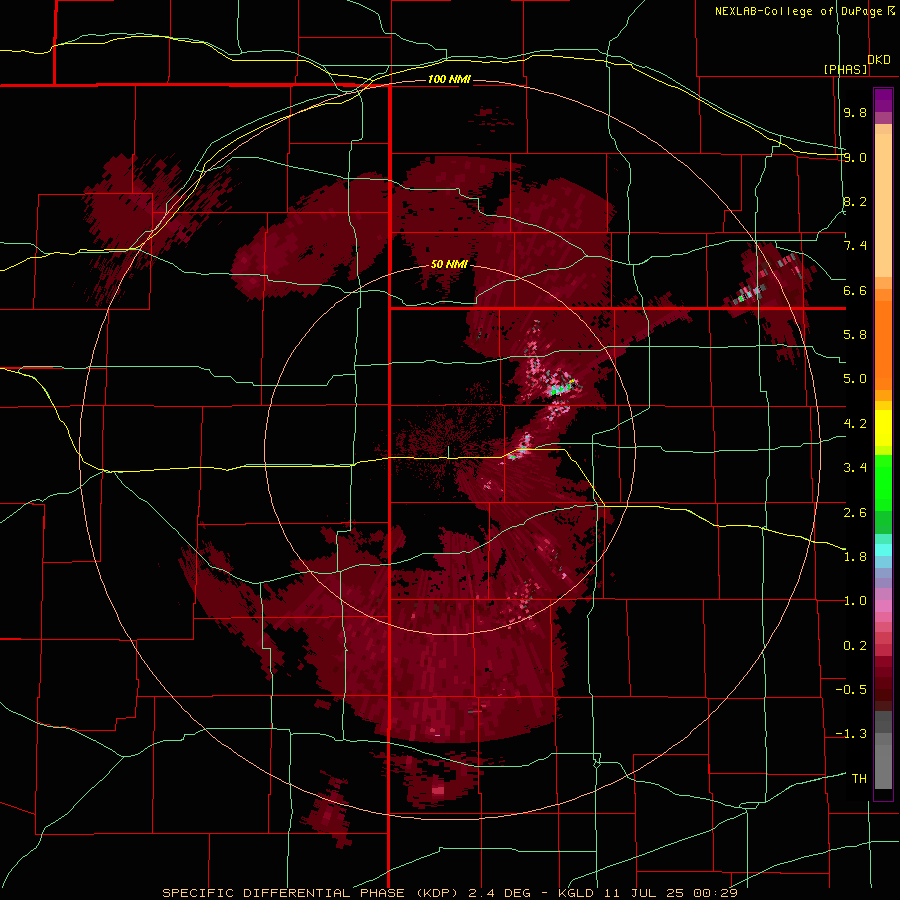This screenshot has width=900, height=900.
Task: Click the -0.5 value on color scale
Action: click(851, 690)
